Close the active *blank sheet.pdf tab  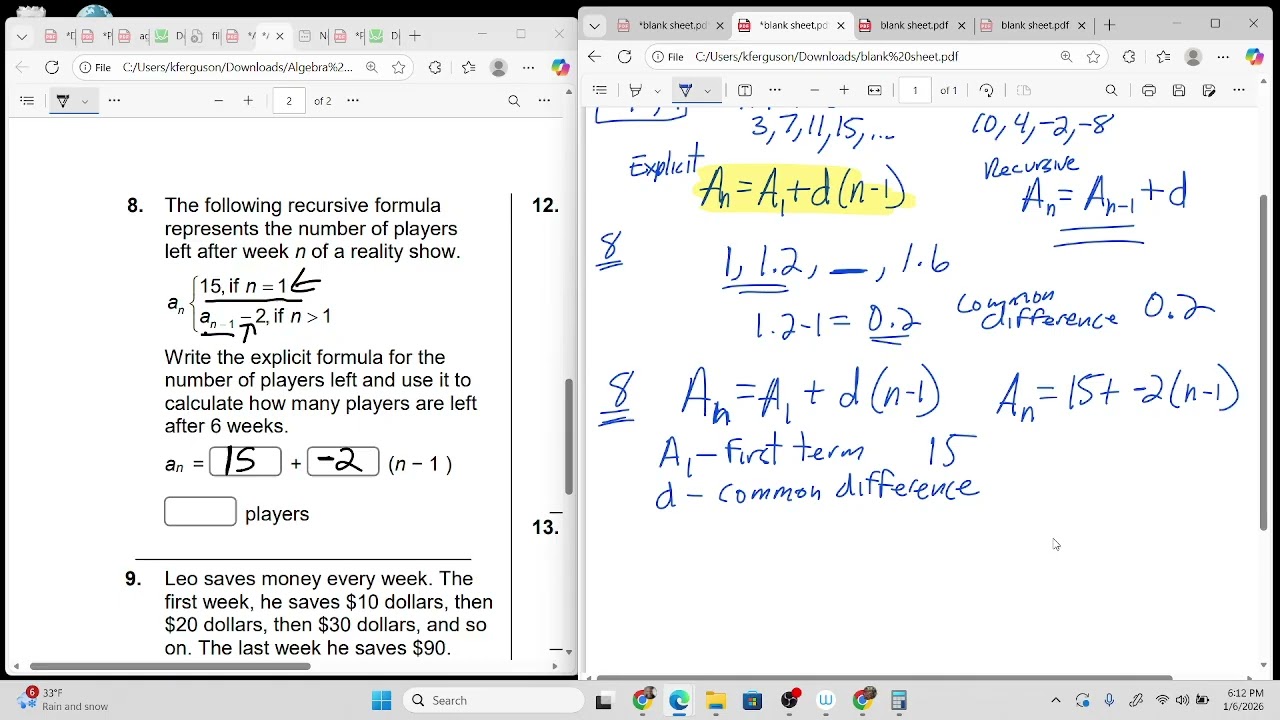point(841,25)
